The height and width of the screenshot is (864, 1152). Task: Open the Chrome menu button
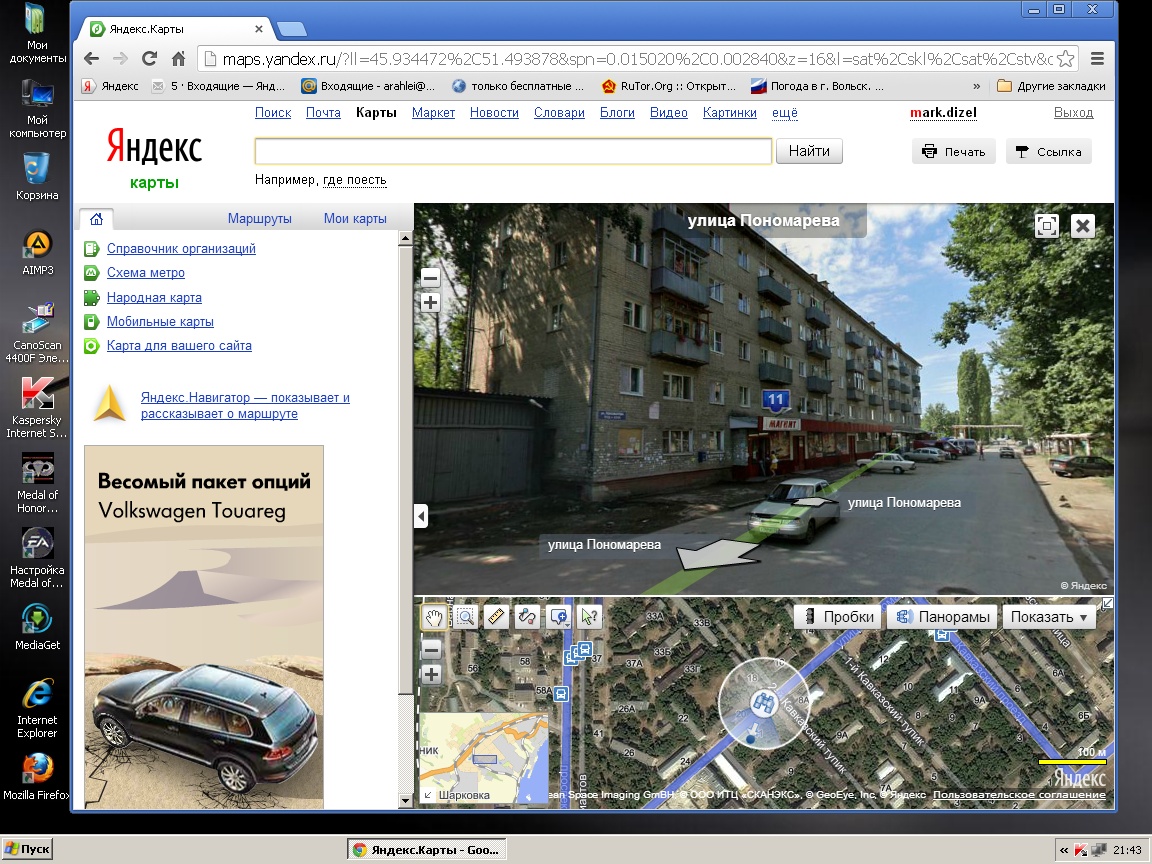tap(1097, 59)
